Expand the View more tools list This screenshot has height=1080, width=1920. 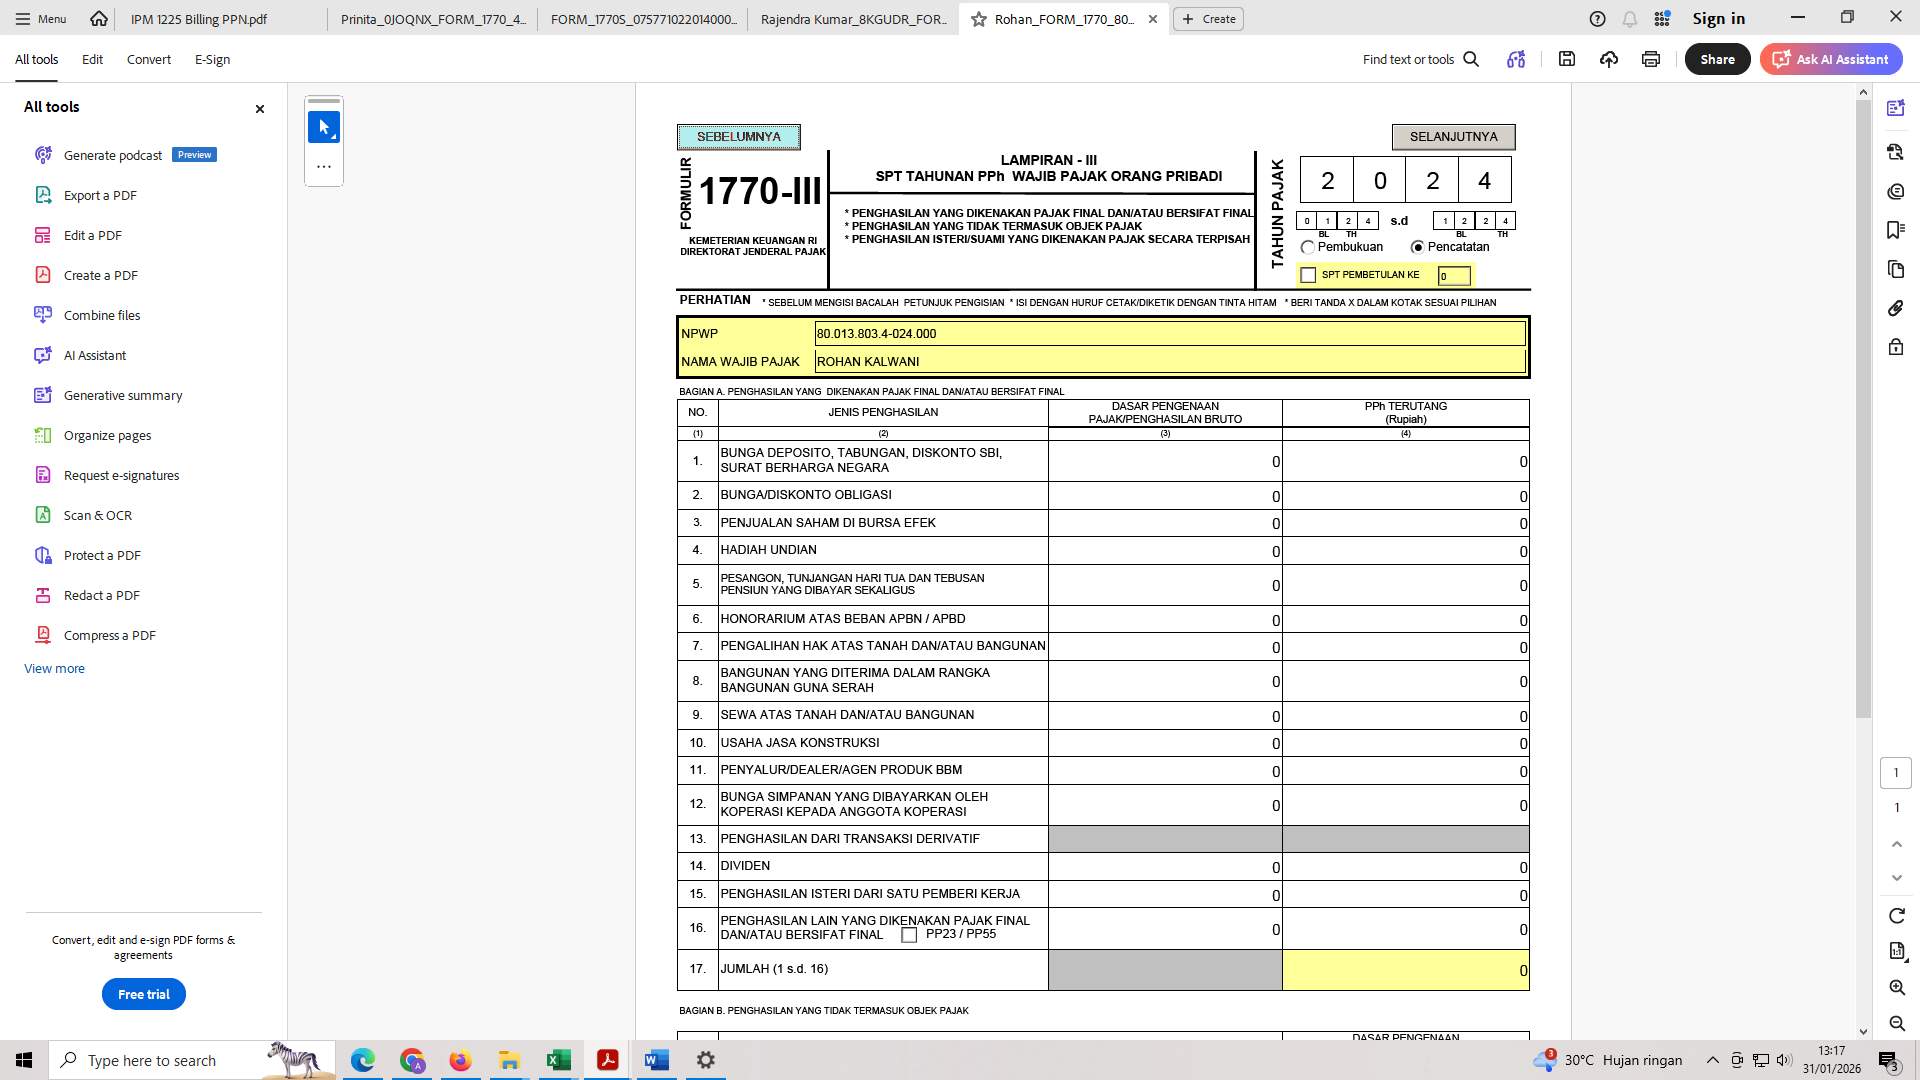(54, 668)
